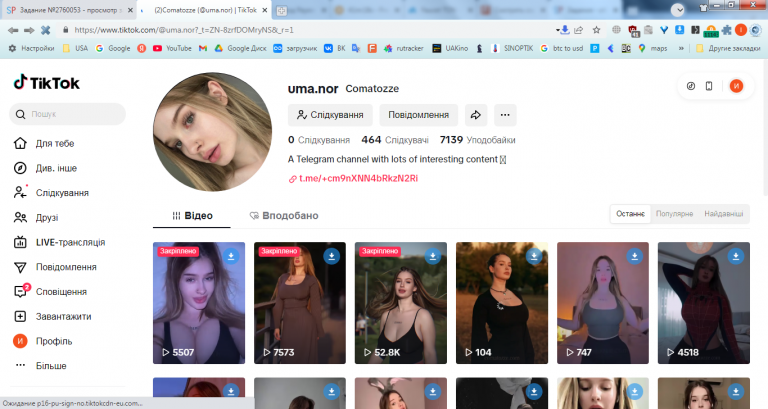The height and width of the screenshot is (409, 768).
Task: Download the video with 7573 views
Action: click(x=332, y=256)
